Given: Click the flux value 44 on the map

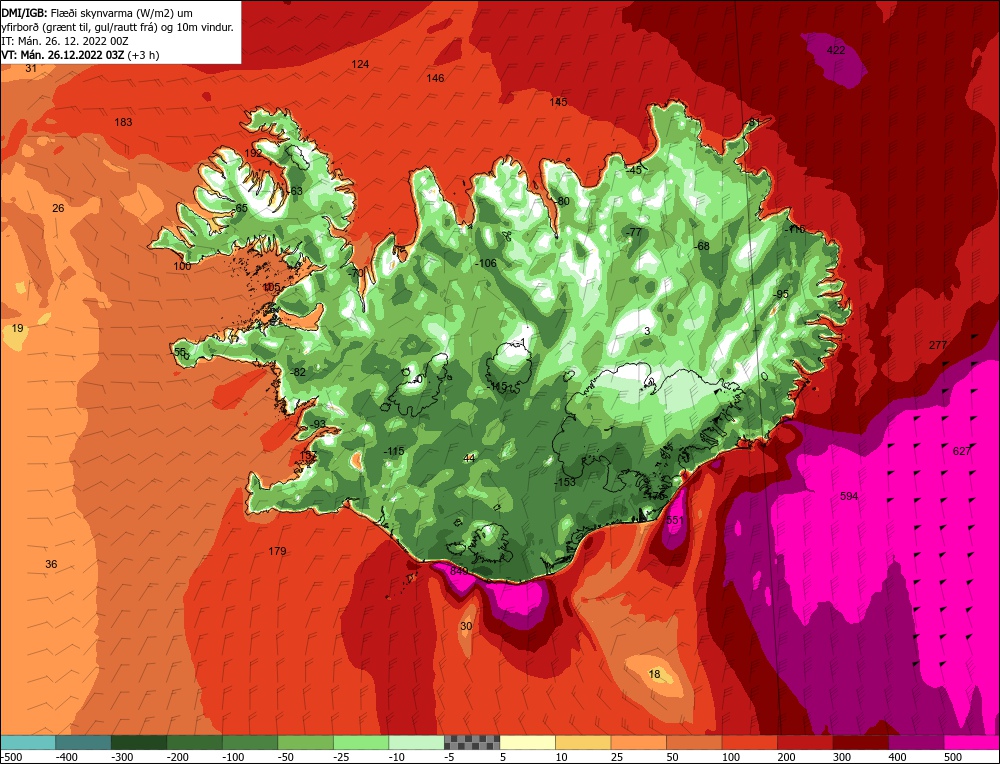Looking at the screenshot, I should coord(469,458).
